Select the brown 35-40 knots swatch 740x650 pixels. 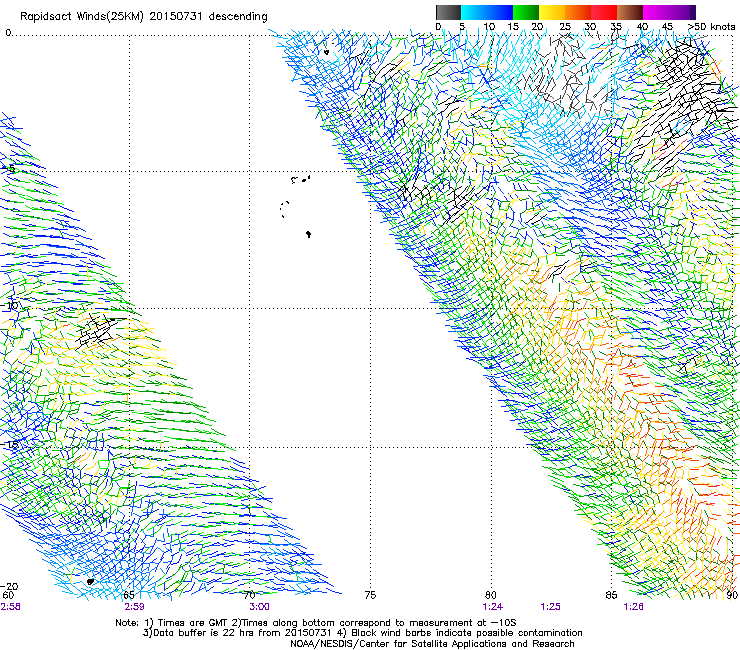(x=630, y=12)
